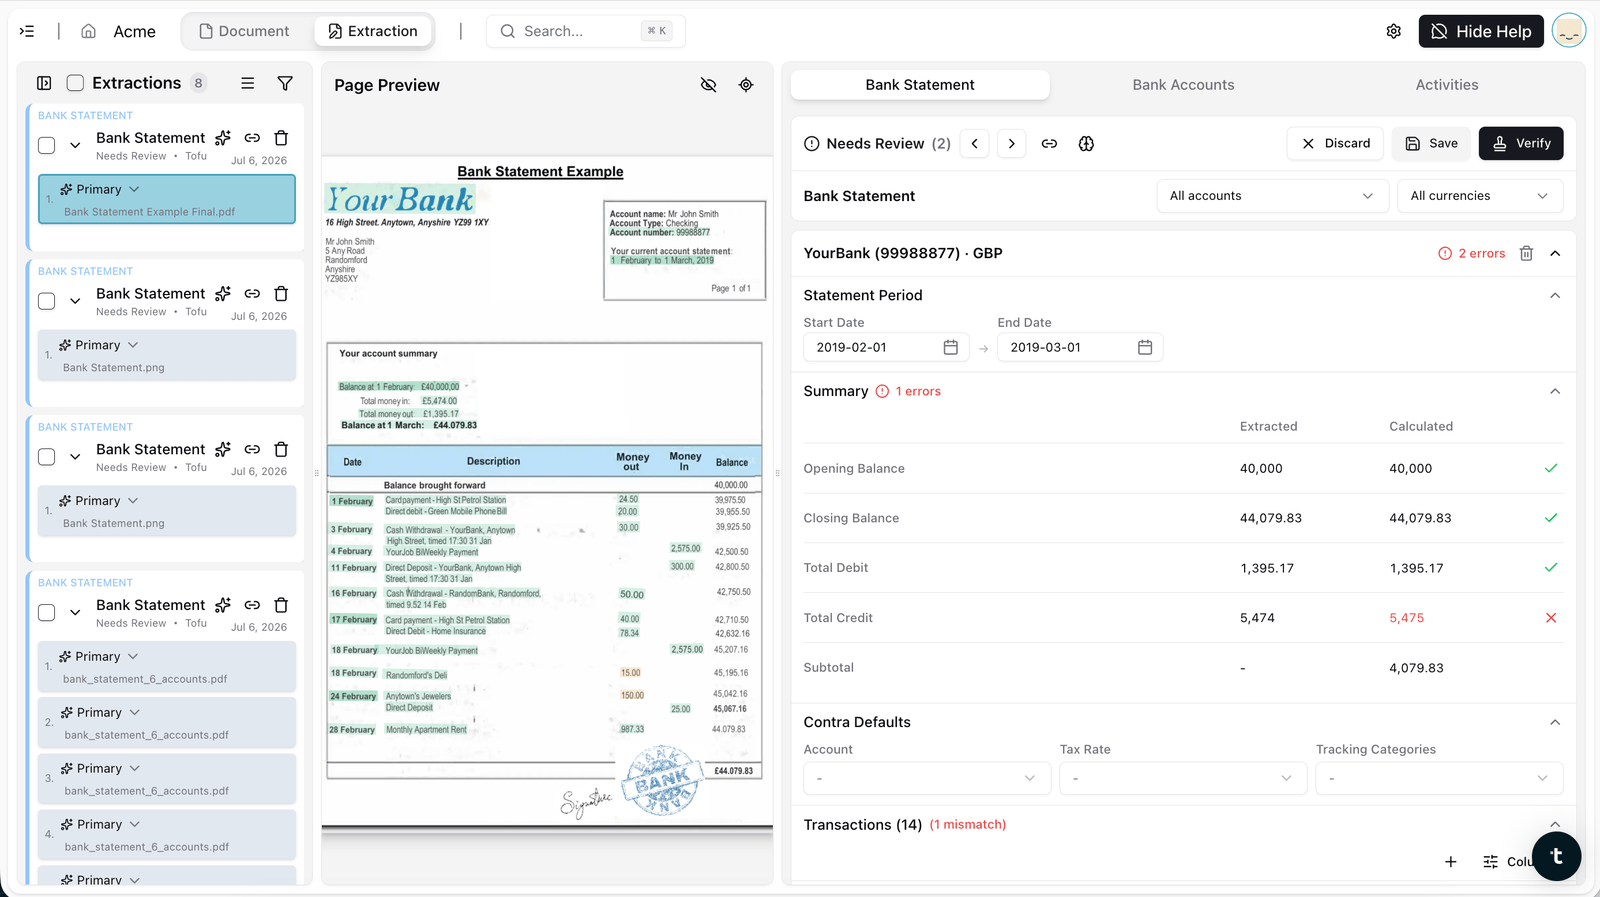Open the contra Account dropdown

click(927, 778)
